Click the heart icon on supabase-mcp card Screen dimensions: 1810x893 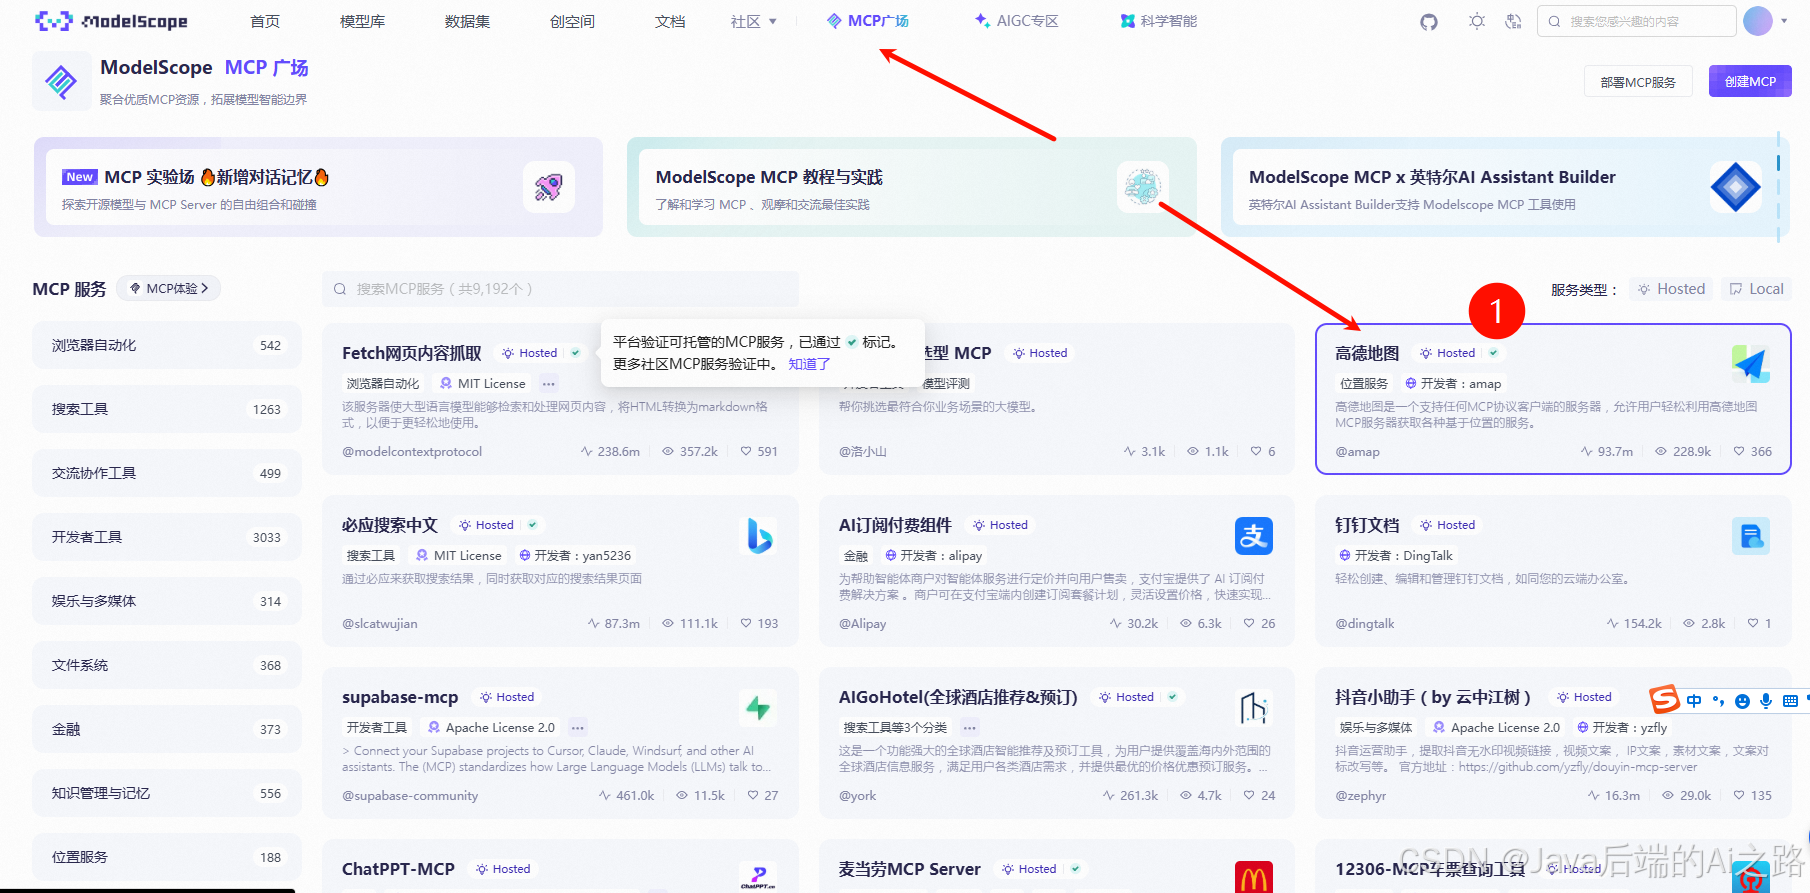pos(753,796)
